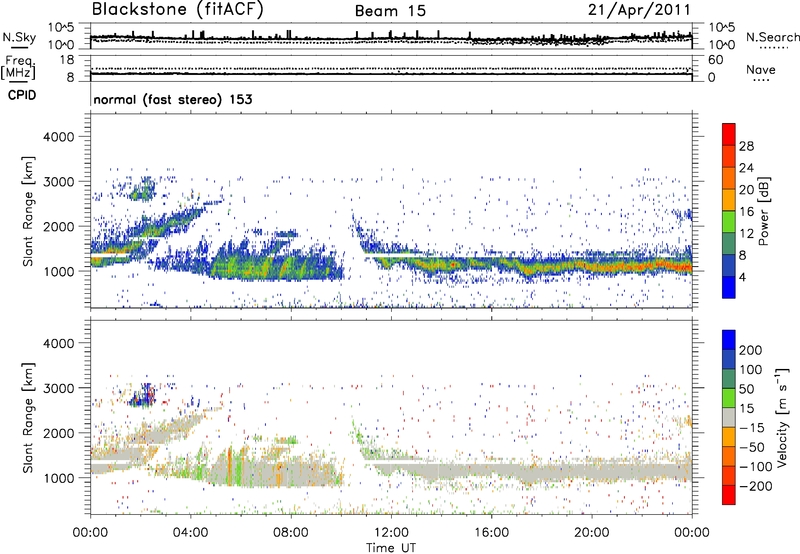This screenshot has height=554, width=800.
Task: Click the "Nave" legend label
Action: (760, 70)
